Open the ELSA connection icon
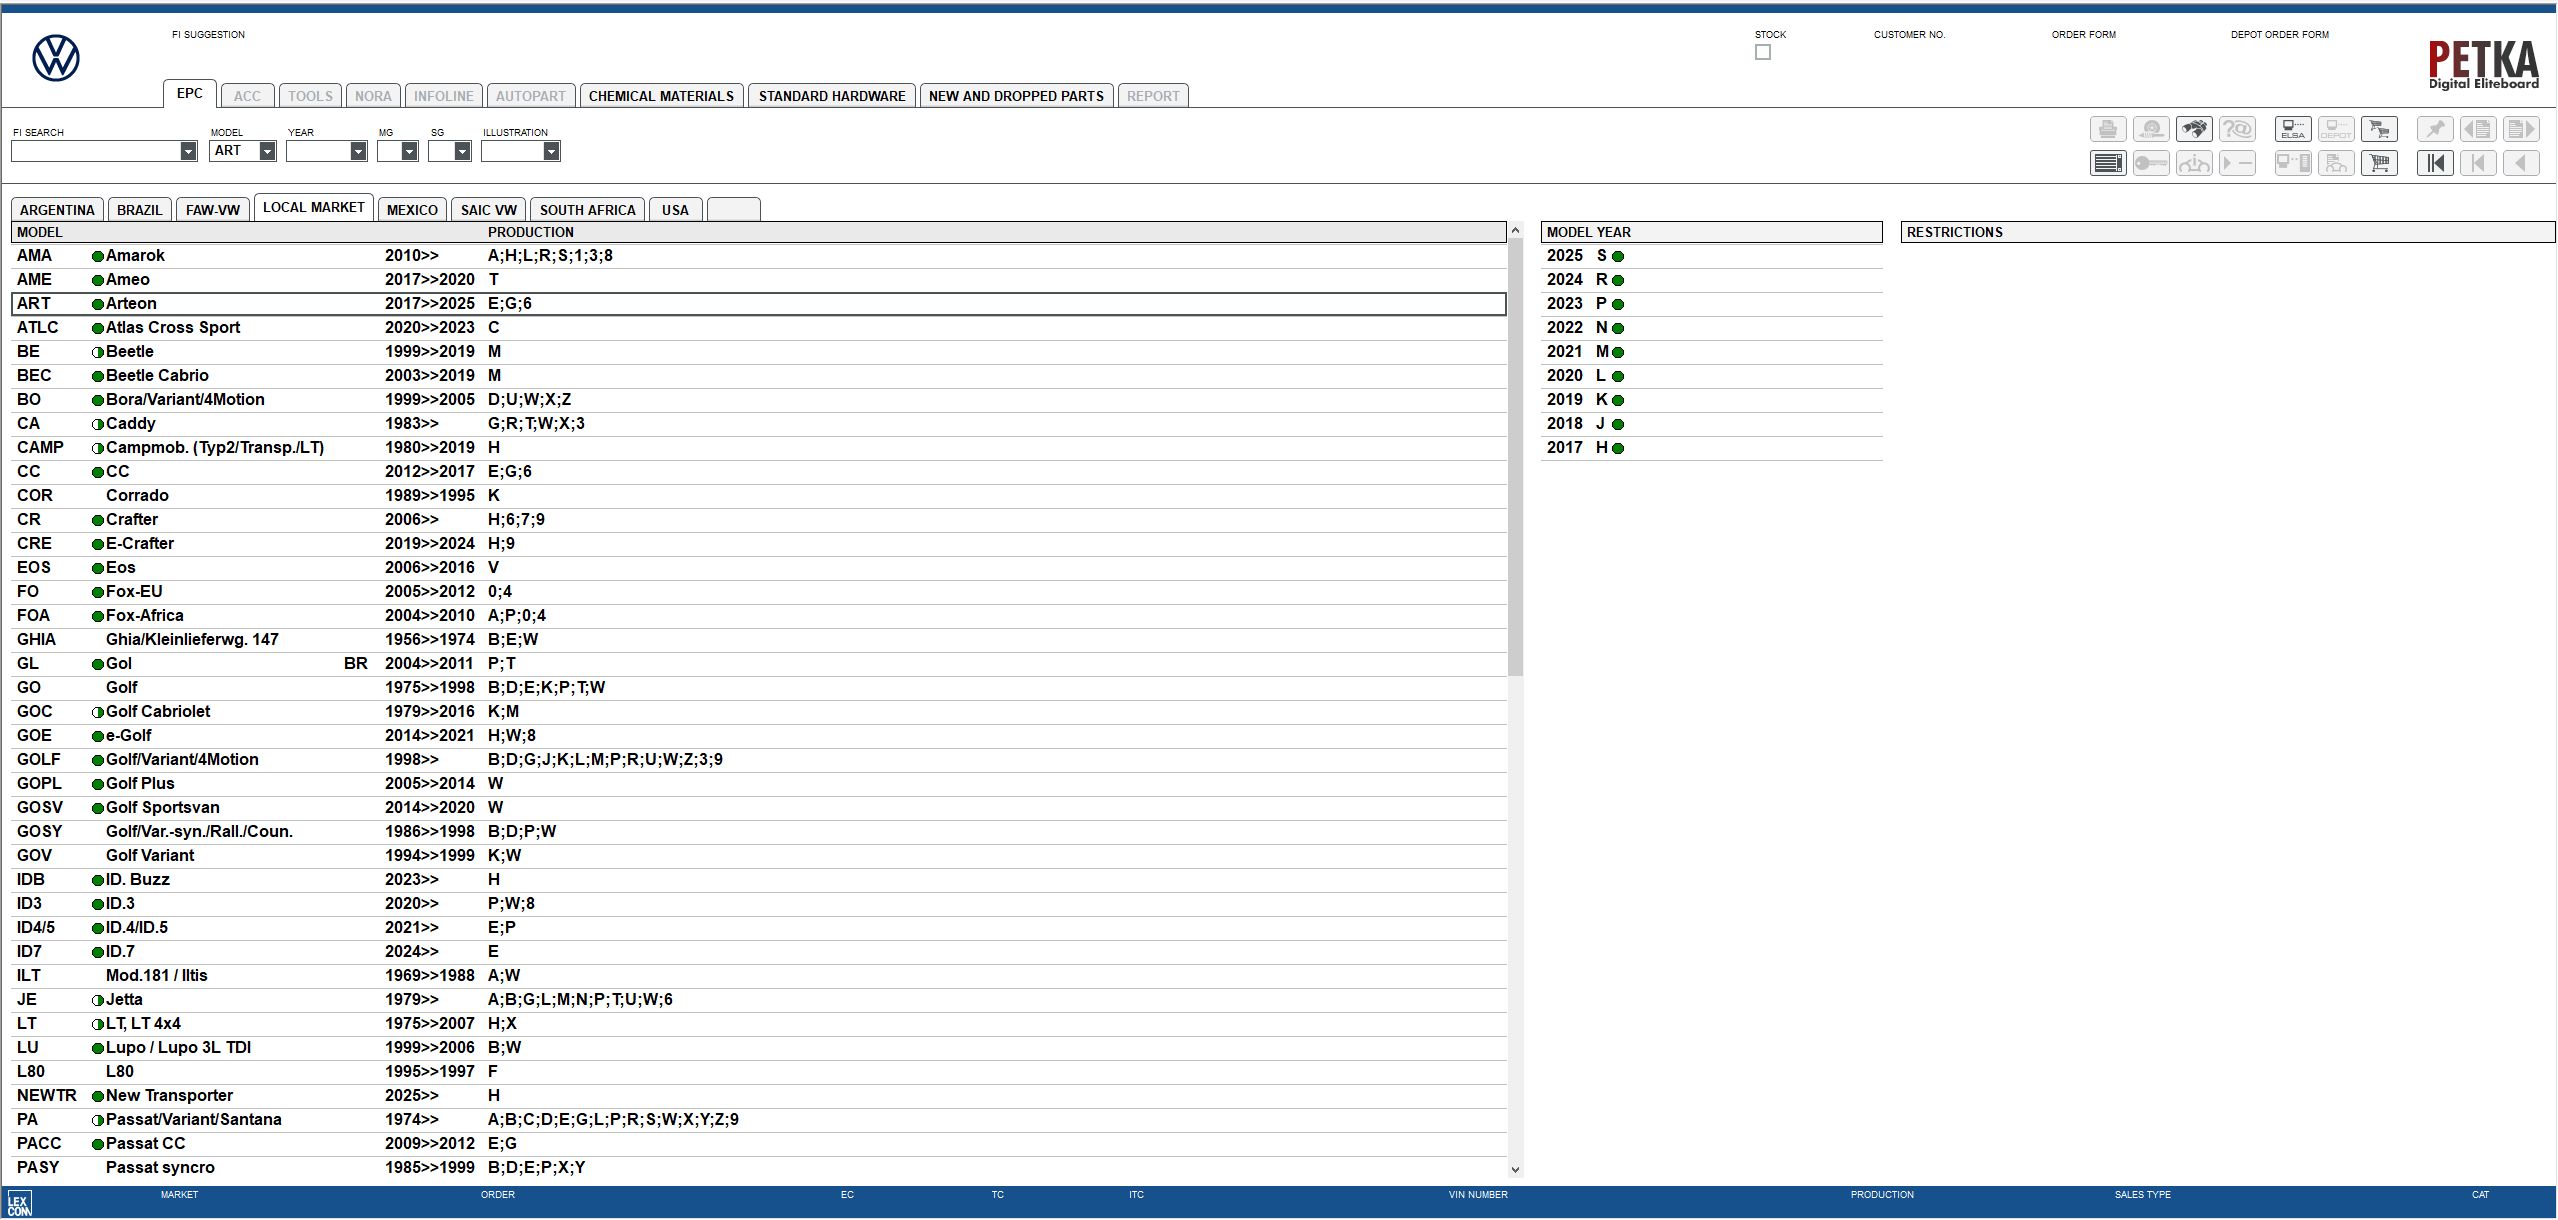 tap(2293, 130)
